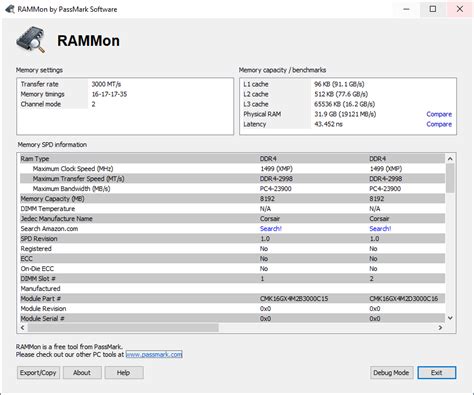Click the horizontal scroll right arrow
Viewport: 474px width, 395px height.
(x=440, y=328)
